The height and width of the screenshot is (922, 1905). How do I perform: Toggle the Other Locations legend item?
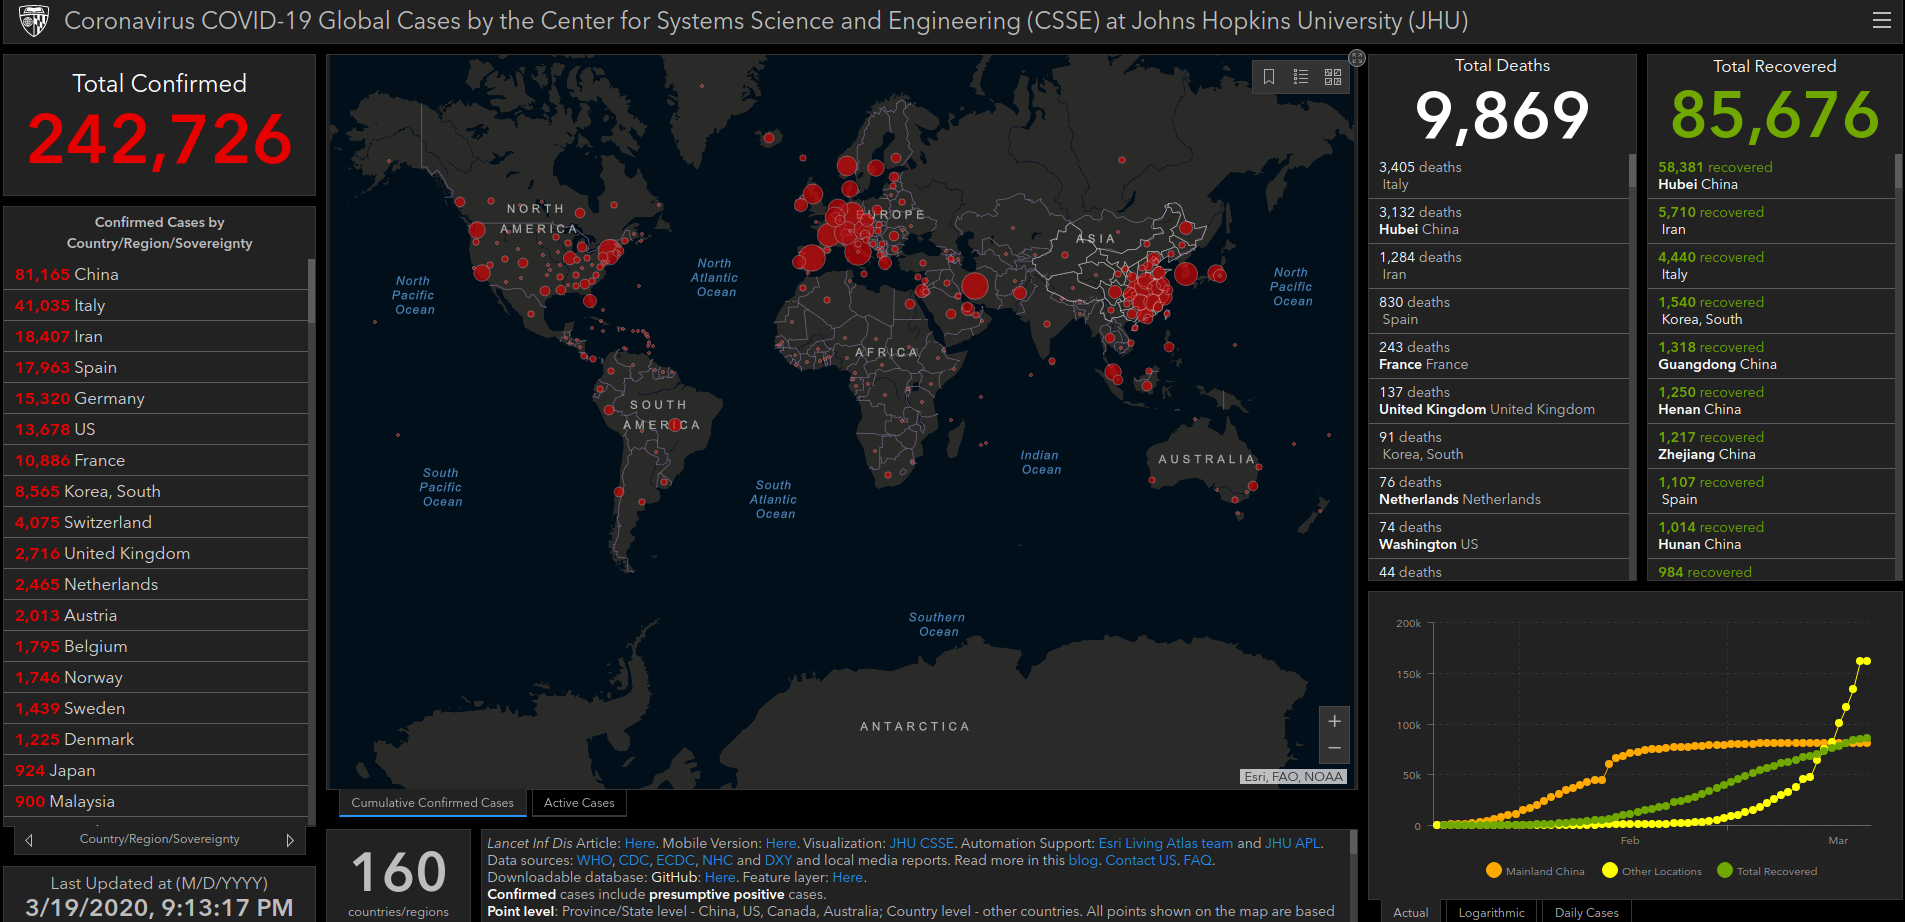[1651, 871]
